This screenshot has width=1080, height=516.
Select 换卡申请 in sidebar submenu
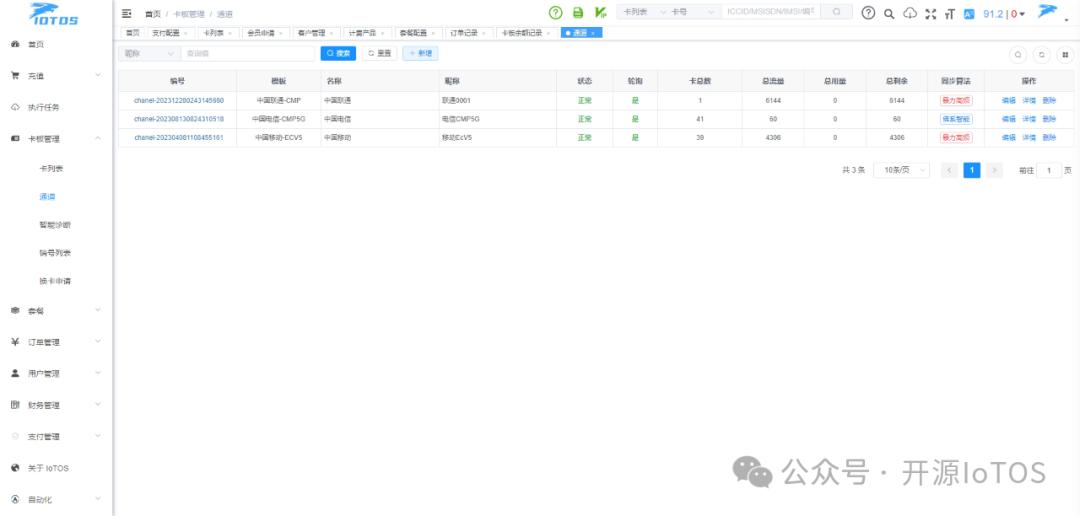[55, 281]
